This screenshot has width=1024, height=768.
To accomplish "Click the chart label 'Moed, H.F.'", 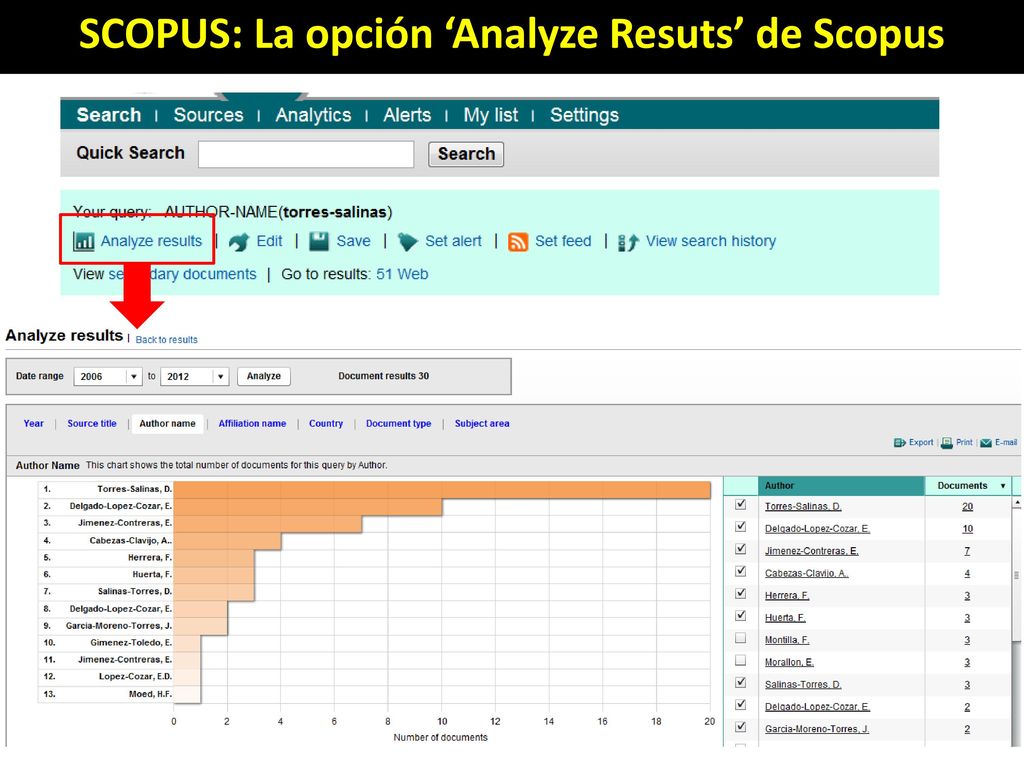I will tap(150, 694).
